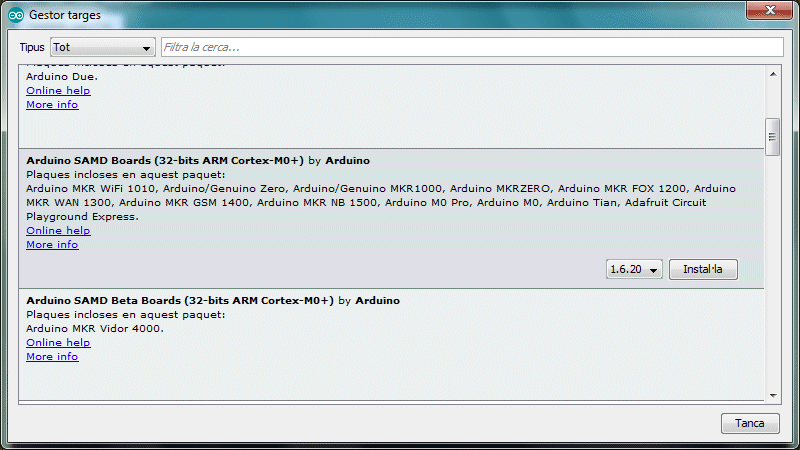Open Online help for SAMD Beta Boards
800x450 pixels.
click(58, 343)
